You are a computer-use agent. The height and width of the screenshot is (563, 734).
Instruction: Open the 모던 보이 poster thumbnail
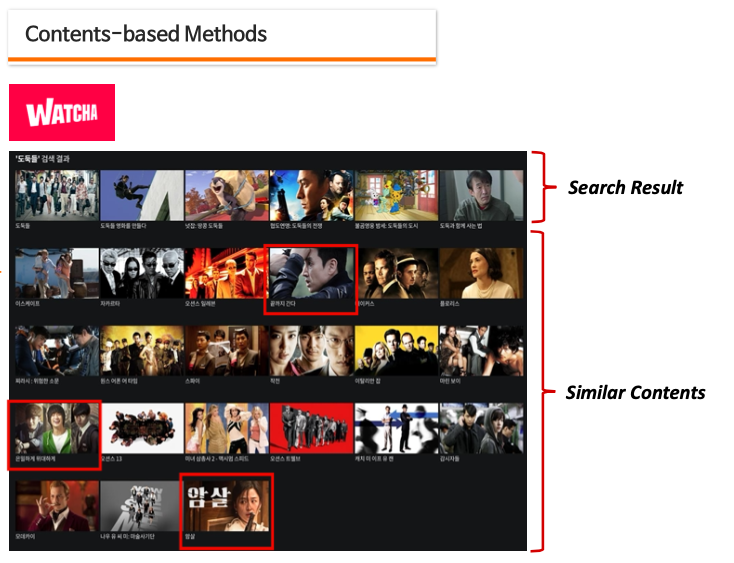tap(482, 351)
